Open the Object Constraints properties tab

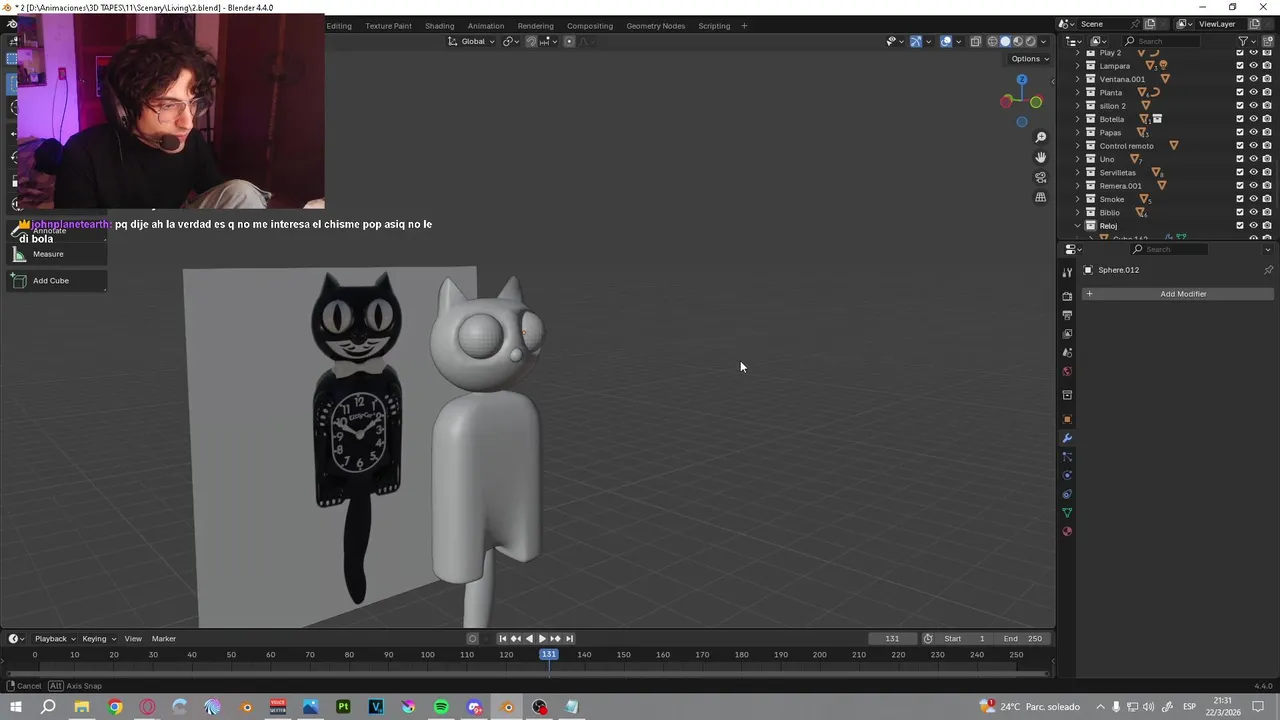pos(1067,494)
